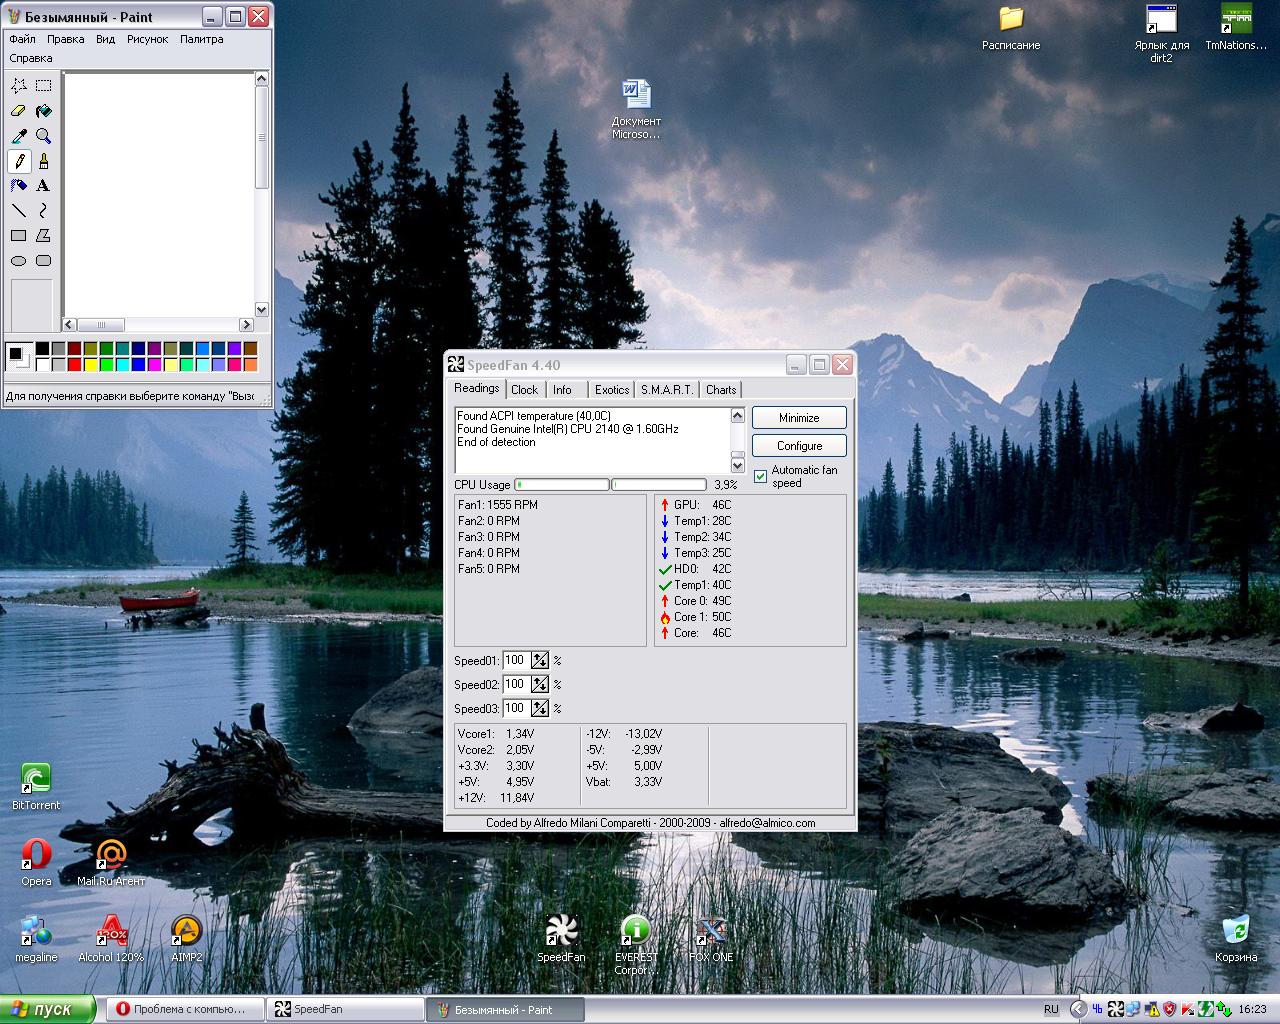Click the Paint canvas vertical scroll-up arrow
This screenshot has width=1280, height=1024.
click(x=262, y=79)
